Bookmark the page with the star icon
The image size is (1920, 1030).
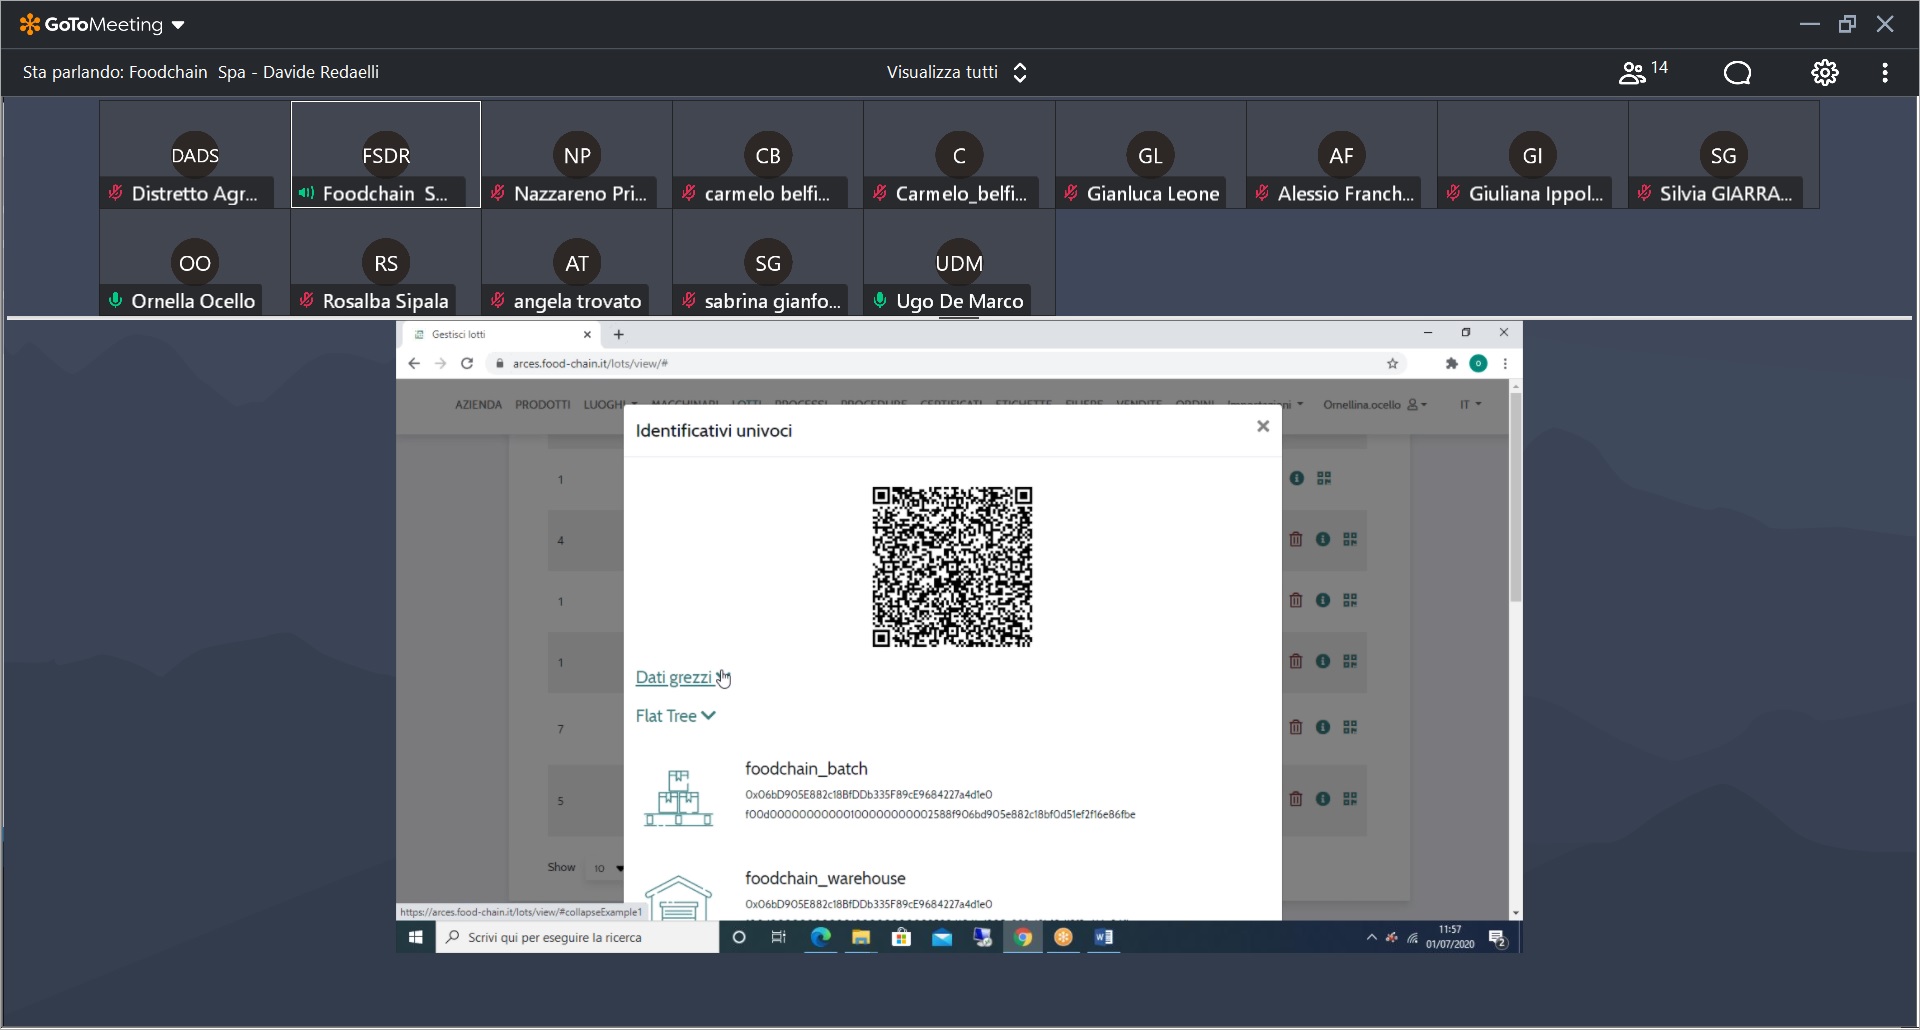pos(1392,364)
